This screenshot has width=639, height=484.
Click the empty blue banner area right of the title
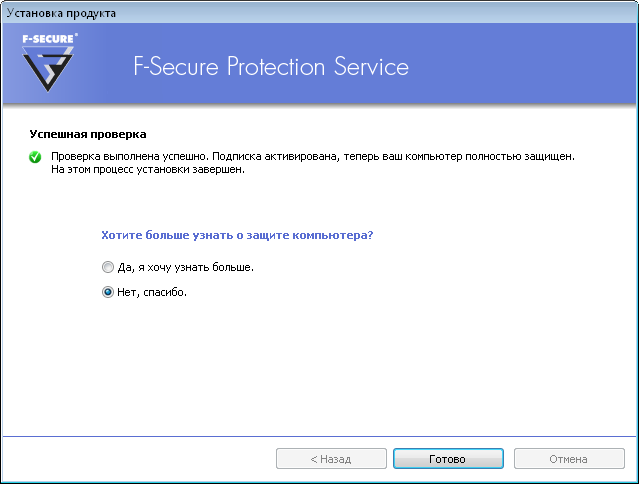pos(530,67)
